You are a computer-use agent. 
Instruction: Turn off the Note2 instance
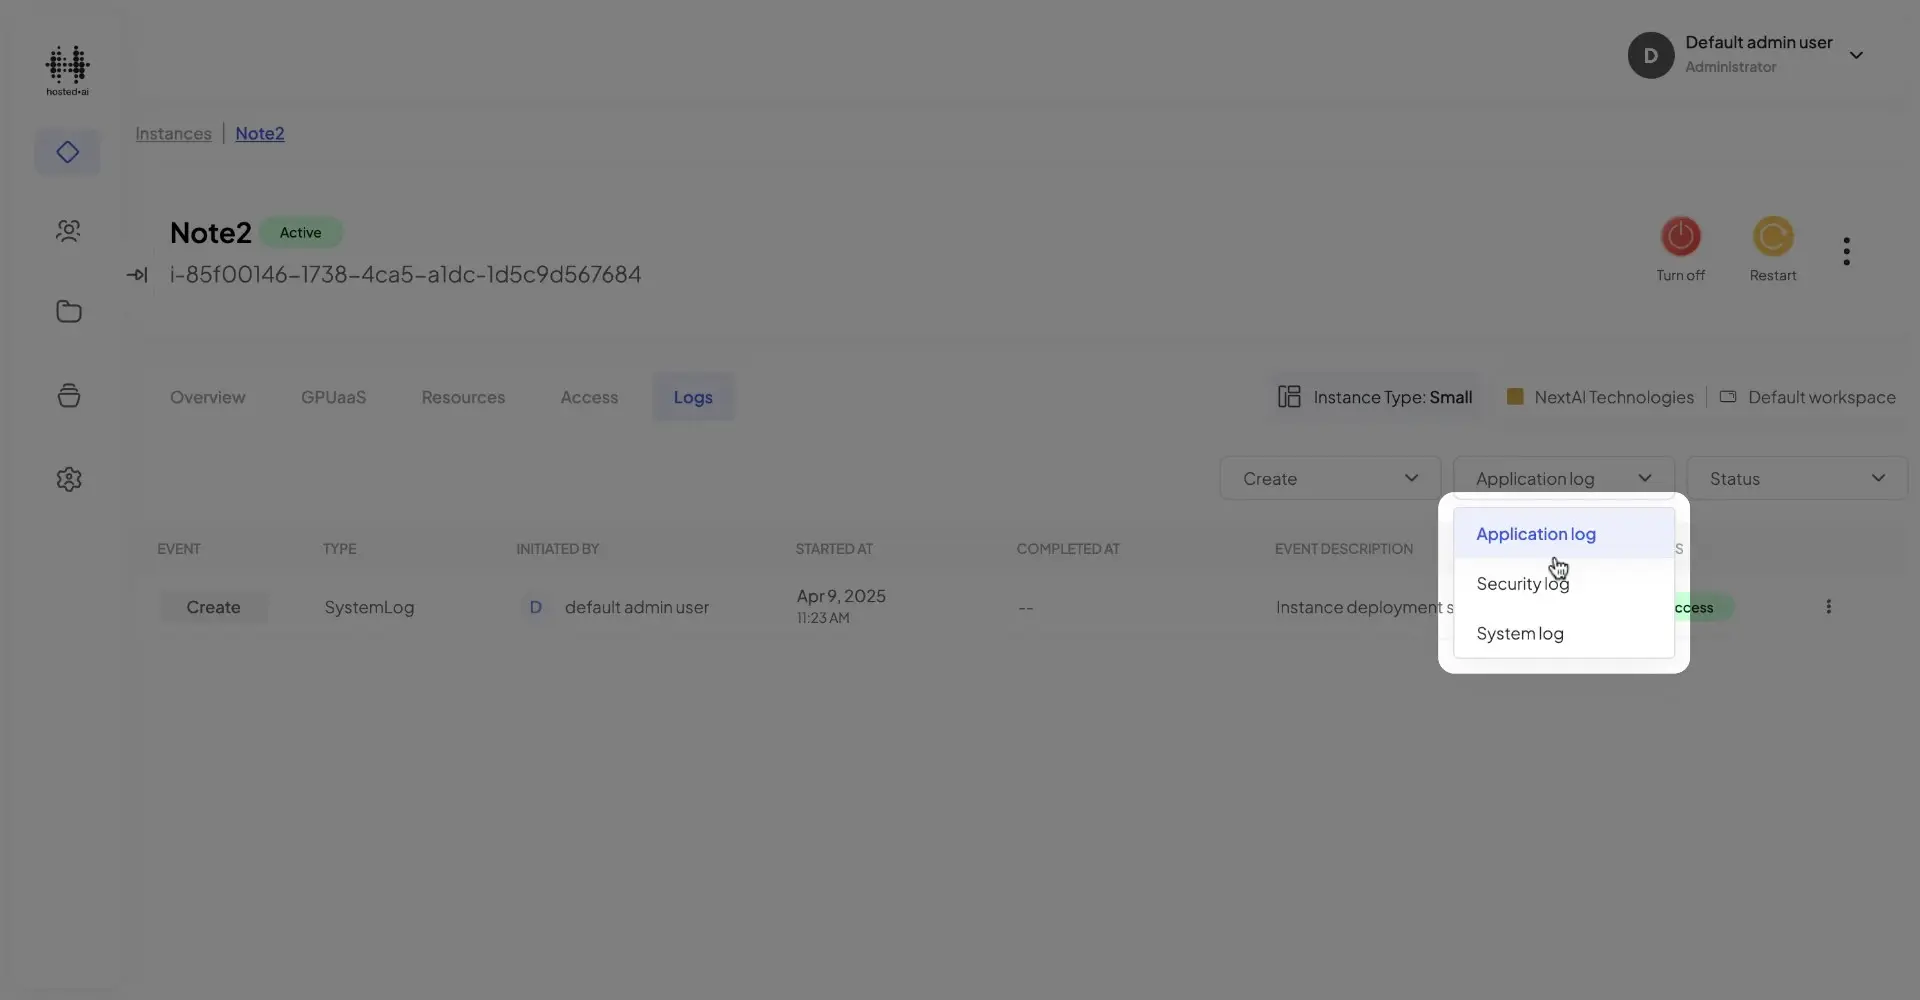coord(1680,237)
